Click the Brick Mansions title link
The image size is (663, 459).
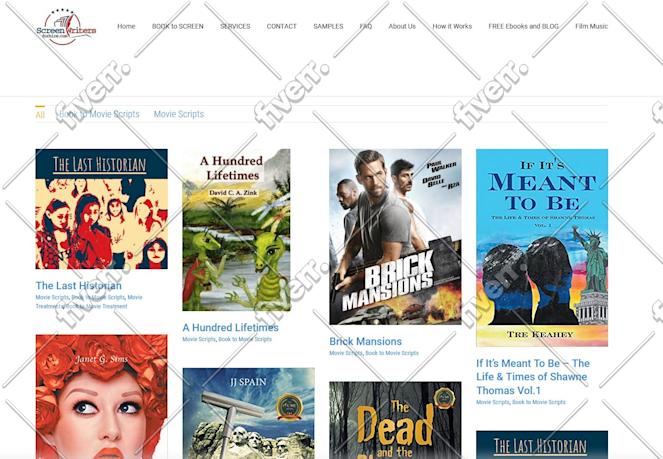click(x=366, y=342)
